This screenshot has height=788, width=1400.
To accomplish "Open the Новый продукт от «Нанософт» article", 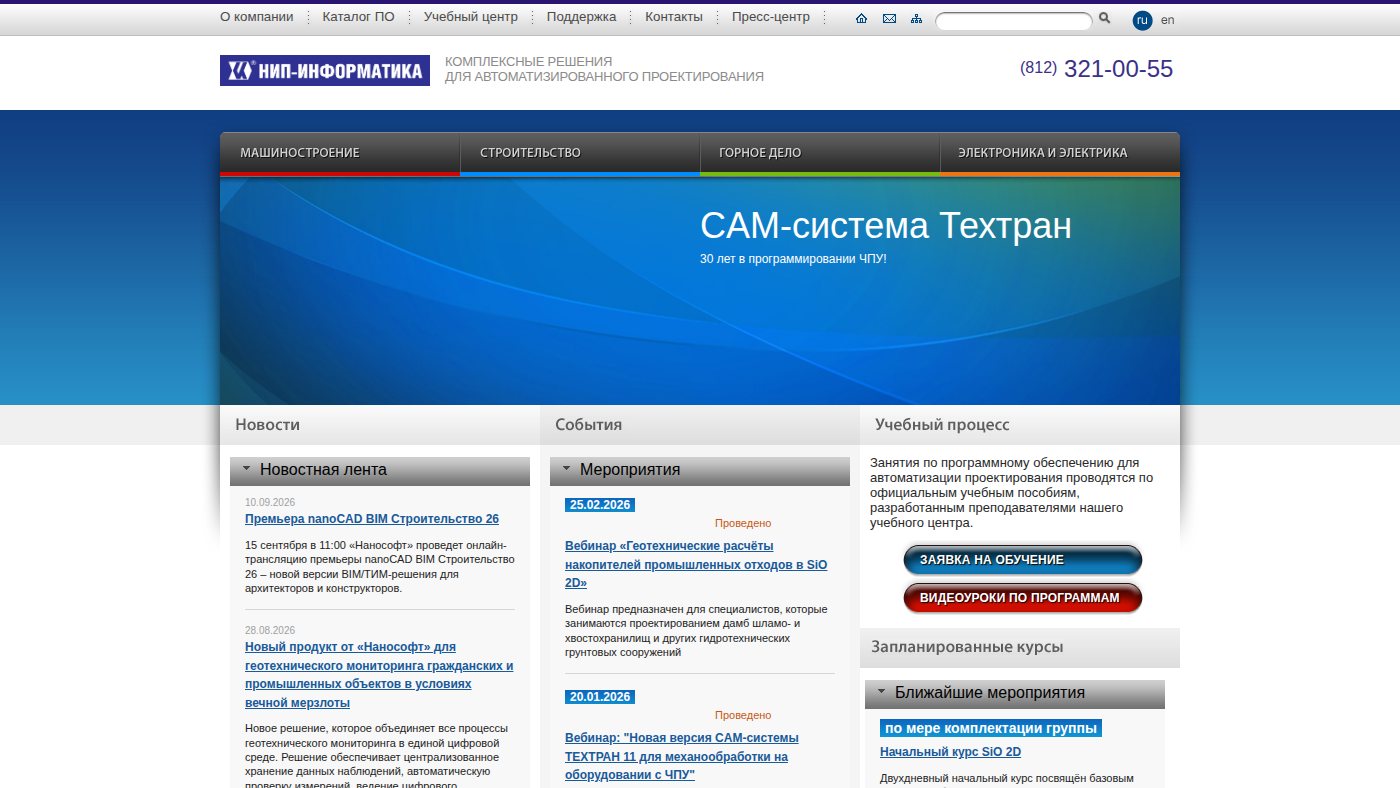I will click(380, 675).
